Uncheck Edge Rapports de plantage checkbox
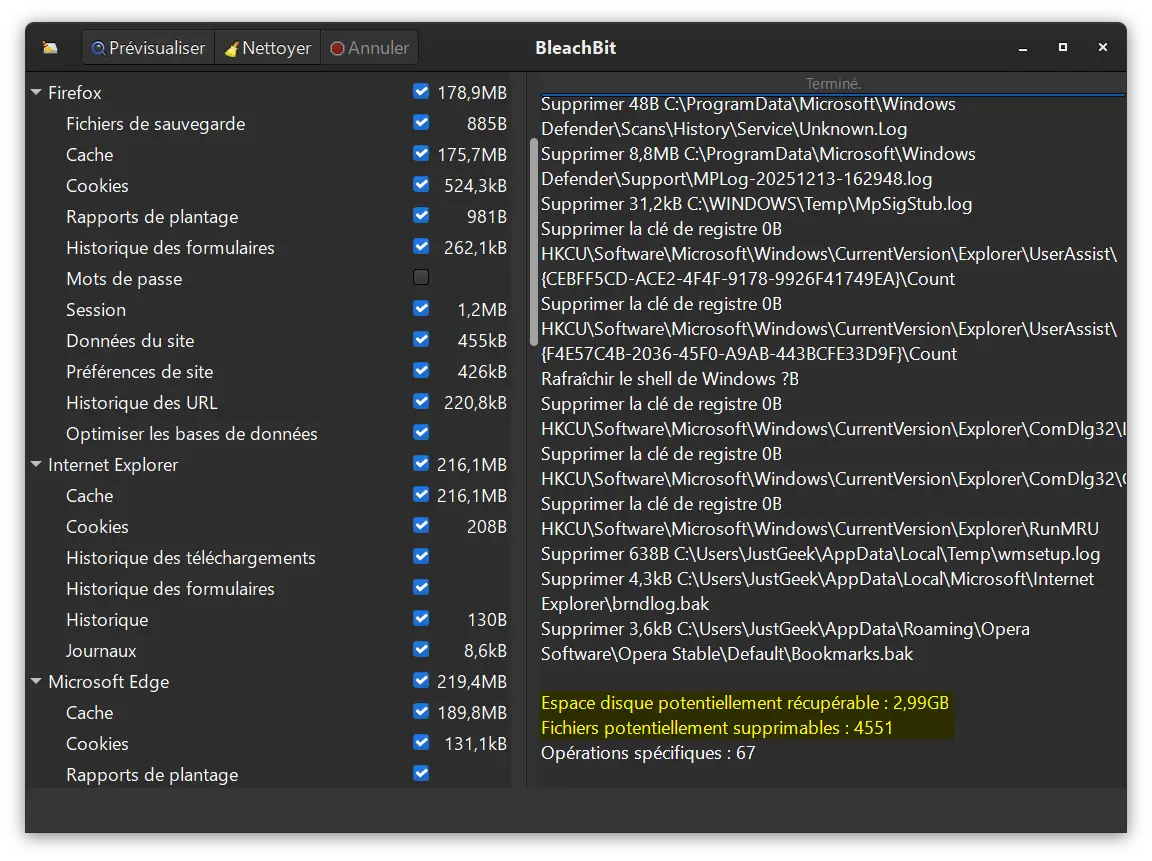 (421, 773)
